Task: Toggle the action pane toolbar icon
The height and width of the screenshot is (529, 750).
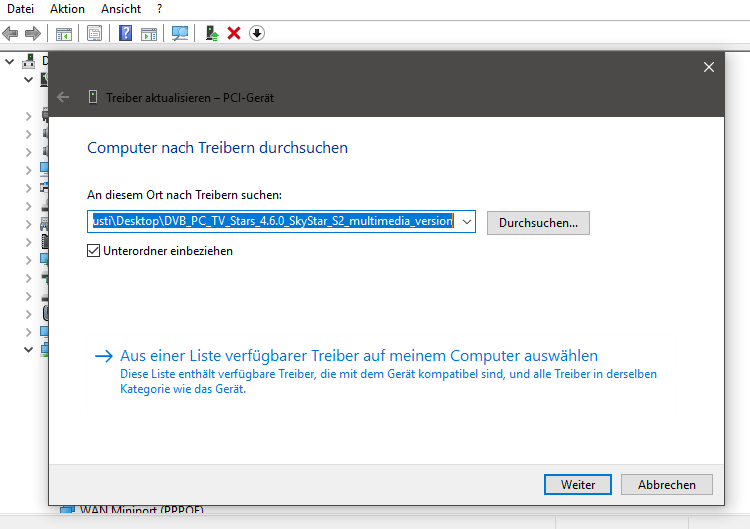Action: (149, 33)
